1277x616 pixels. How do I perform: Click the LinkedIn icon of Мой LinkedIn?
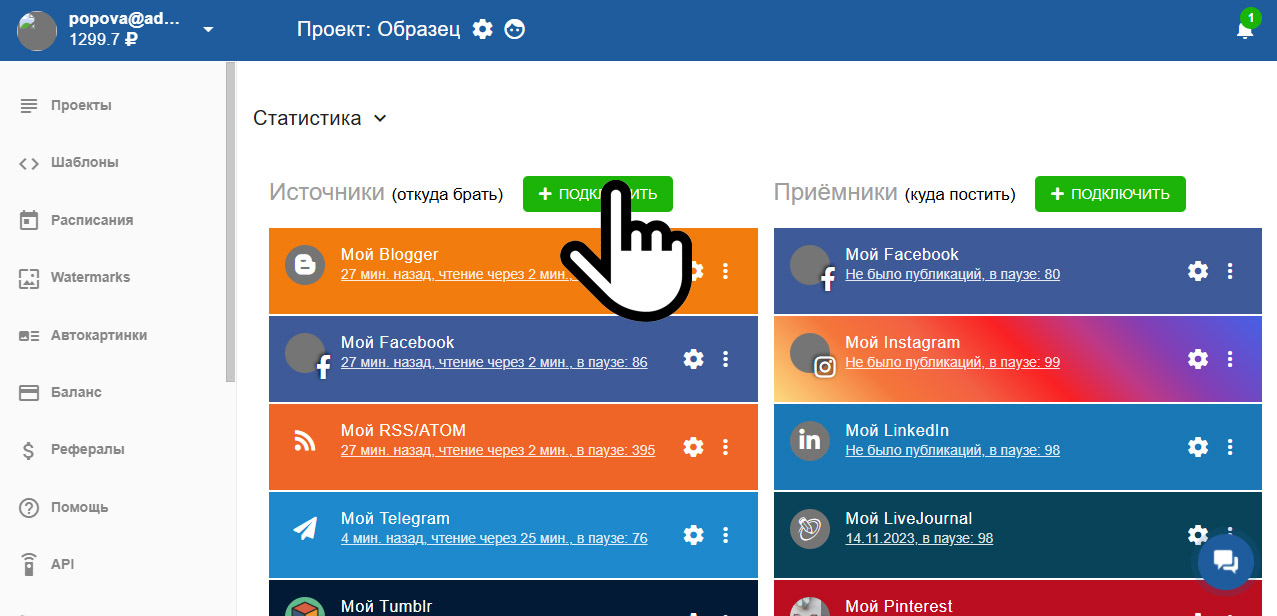(810, 441)
